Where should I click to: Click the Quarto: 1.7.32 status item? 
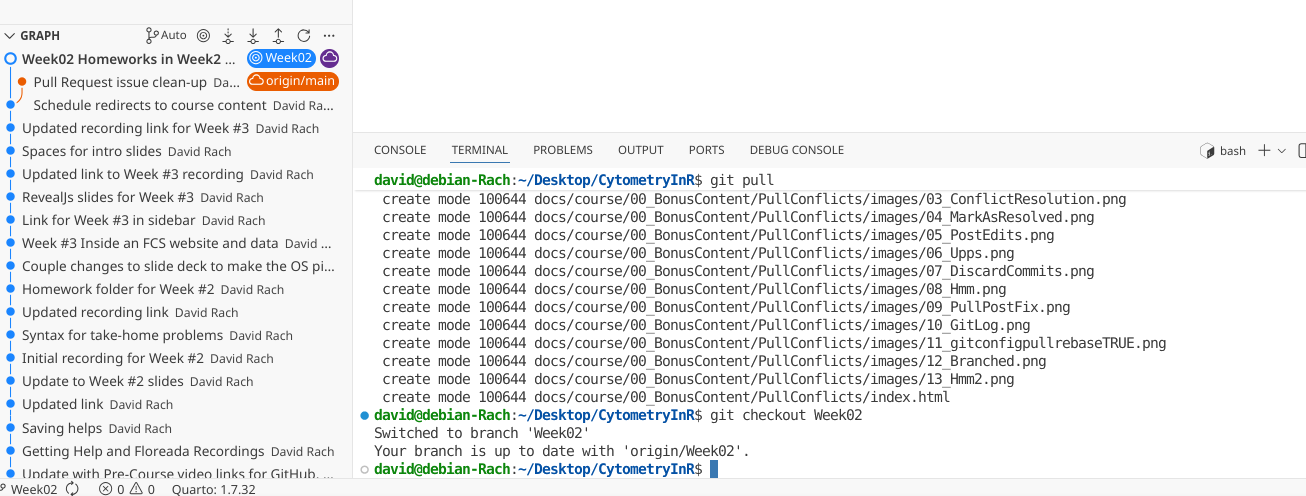point(214,489)
